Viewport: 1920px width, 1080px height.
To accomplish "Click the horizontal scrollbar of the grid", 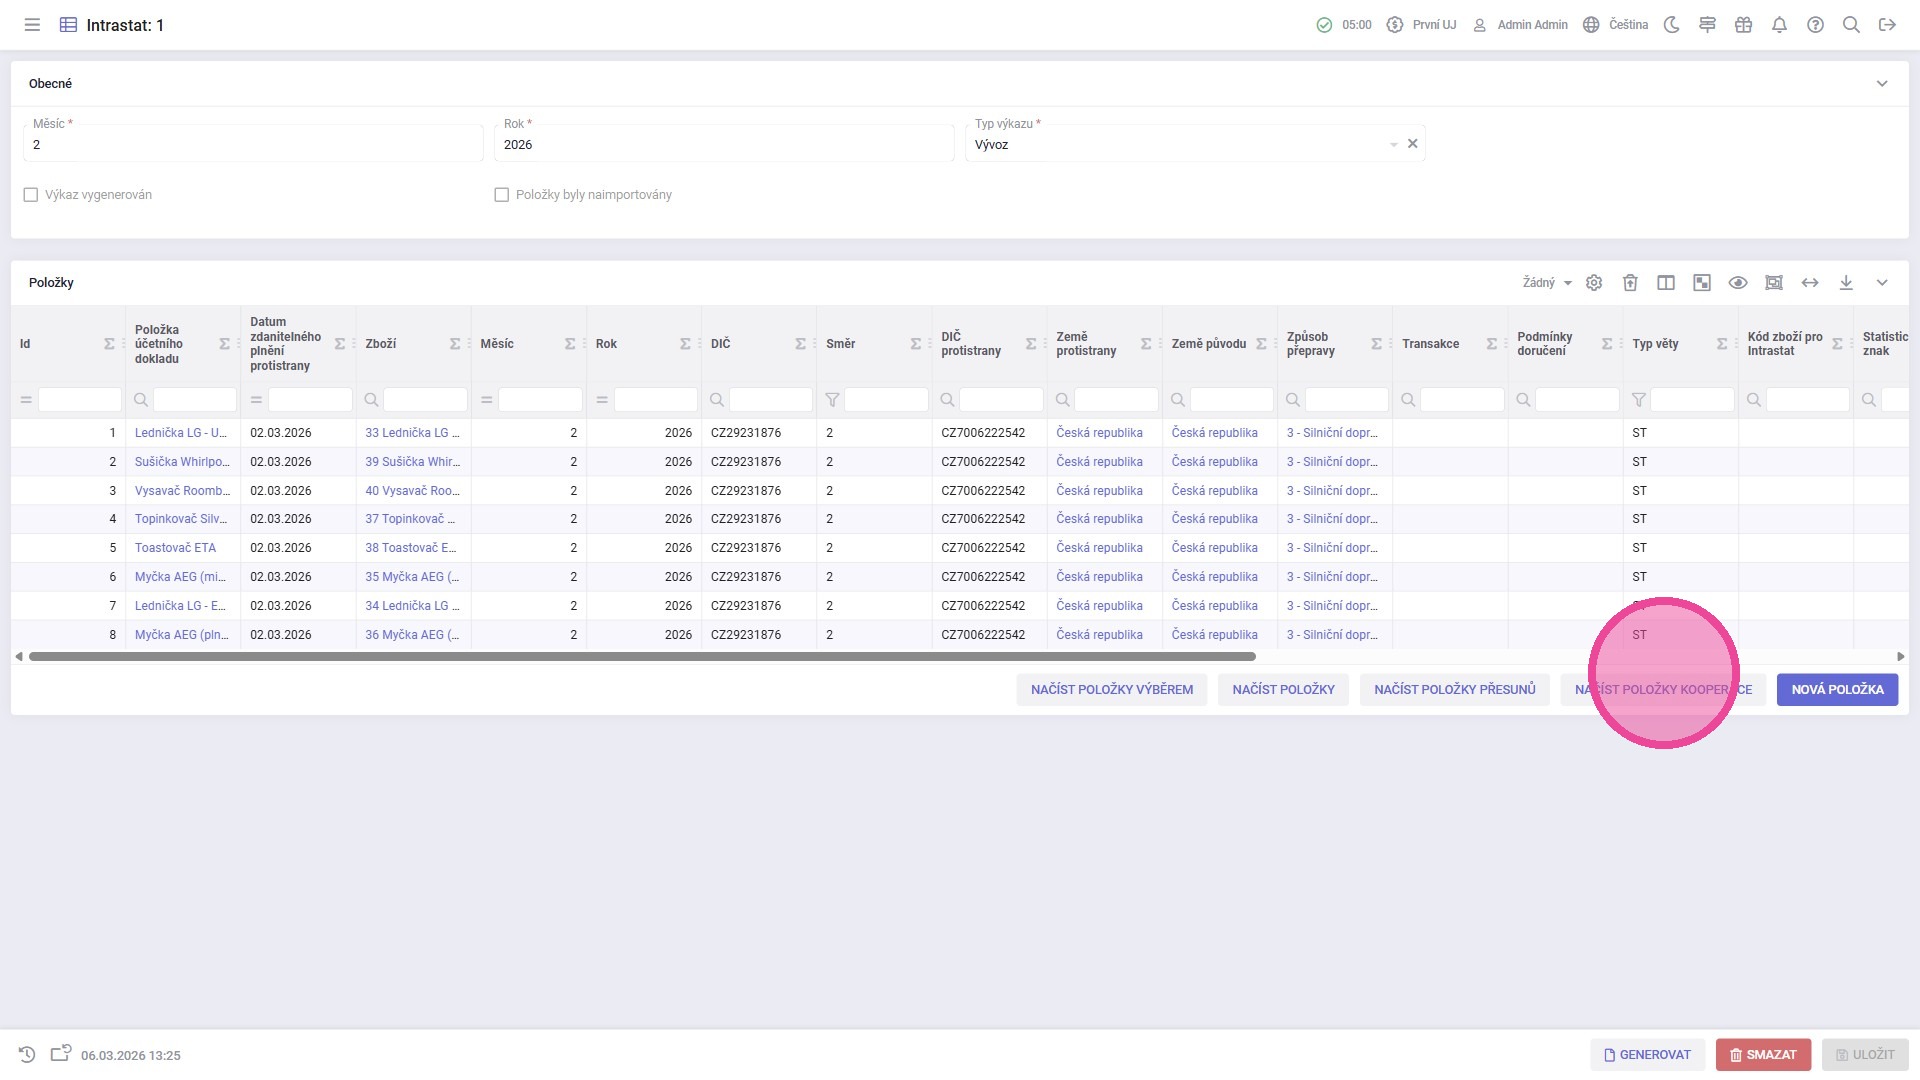I will tap(640, 657).
